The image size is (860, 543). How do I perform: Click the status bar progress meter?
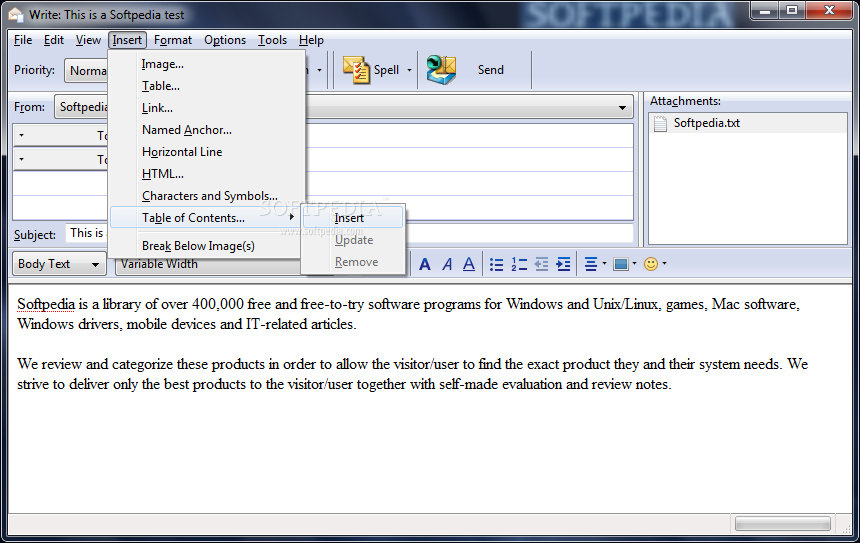[782, 524]
